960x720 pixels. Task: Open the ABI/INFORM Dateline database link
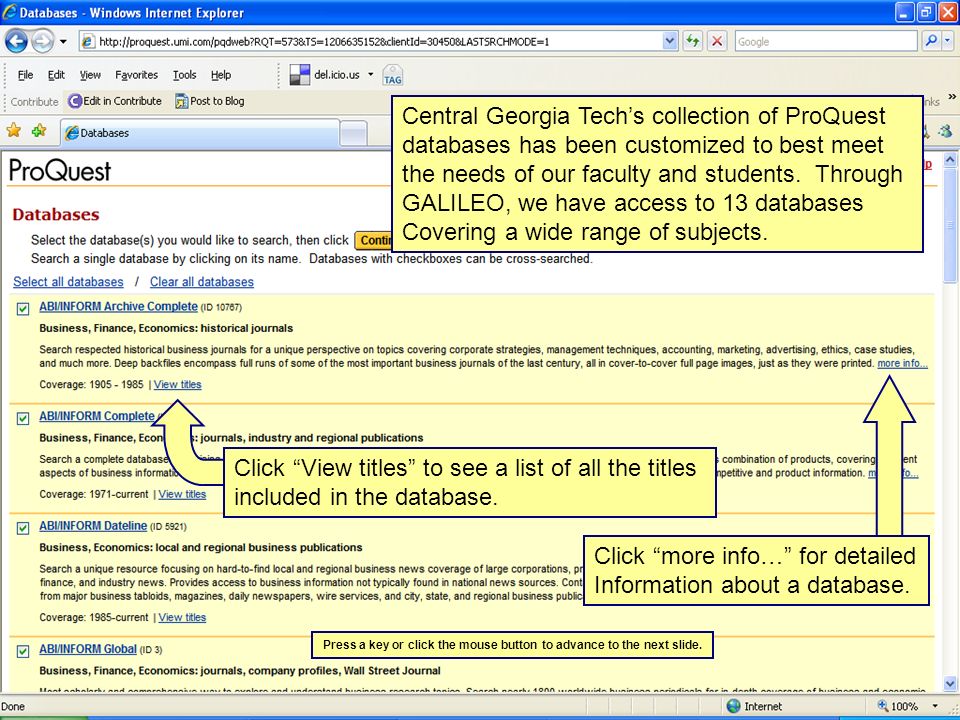[93, 525]
